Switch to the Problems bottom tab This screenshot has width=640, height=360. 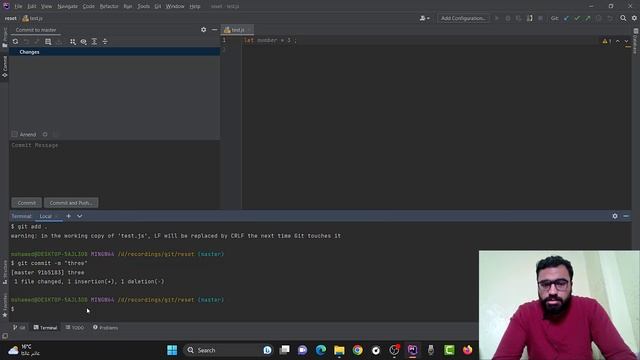coord(105,327)
